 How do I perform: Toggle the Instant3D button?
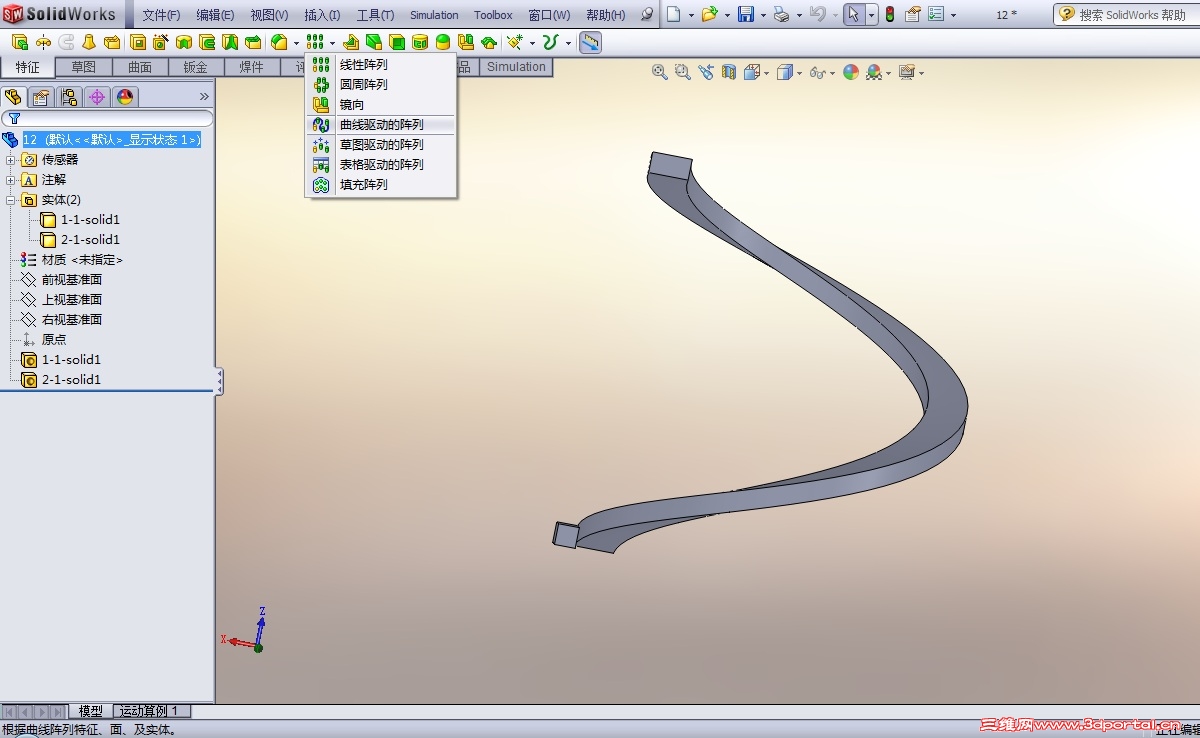coord(591,42)
